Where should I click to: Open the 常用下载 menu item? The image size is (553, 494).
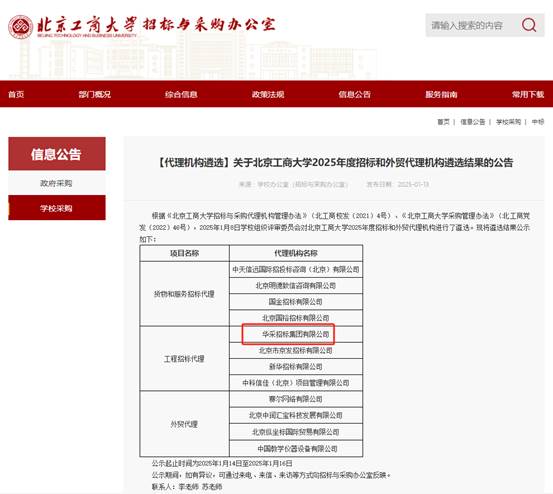tap(528, 94)
